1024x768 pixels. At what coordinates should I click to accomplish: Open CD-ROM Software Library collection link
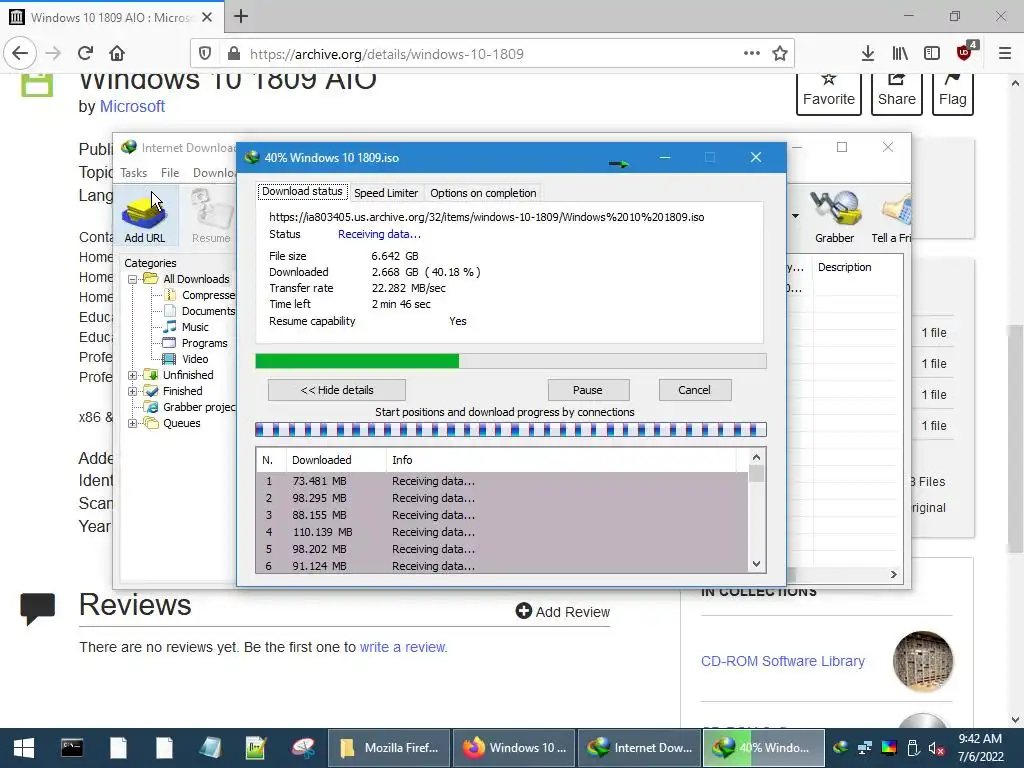(x=782, y=661)
